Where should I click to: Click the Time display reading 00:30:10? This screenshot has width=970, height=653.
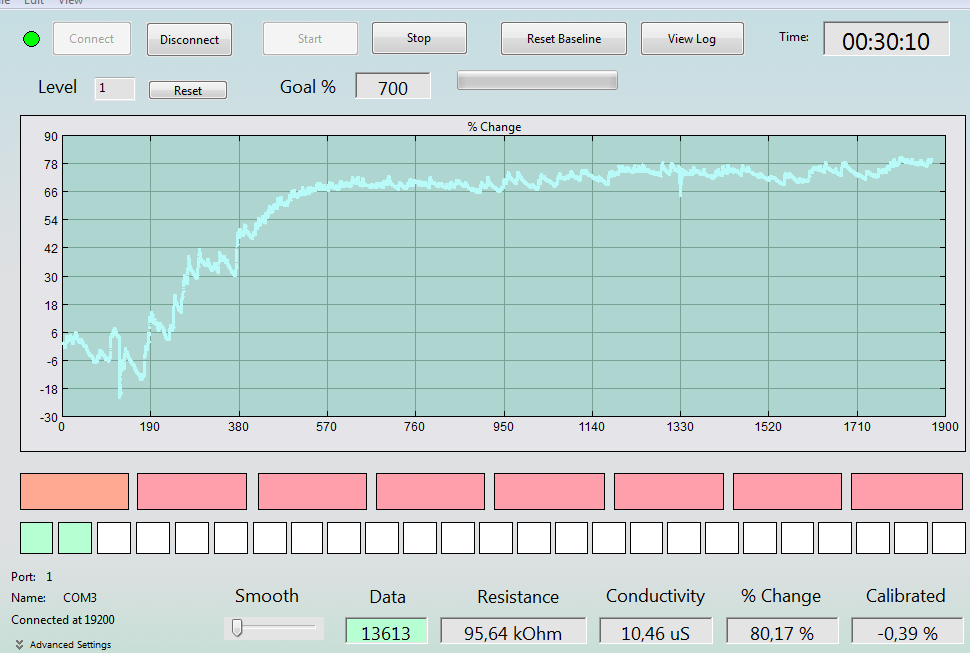pos(886,39)
